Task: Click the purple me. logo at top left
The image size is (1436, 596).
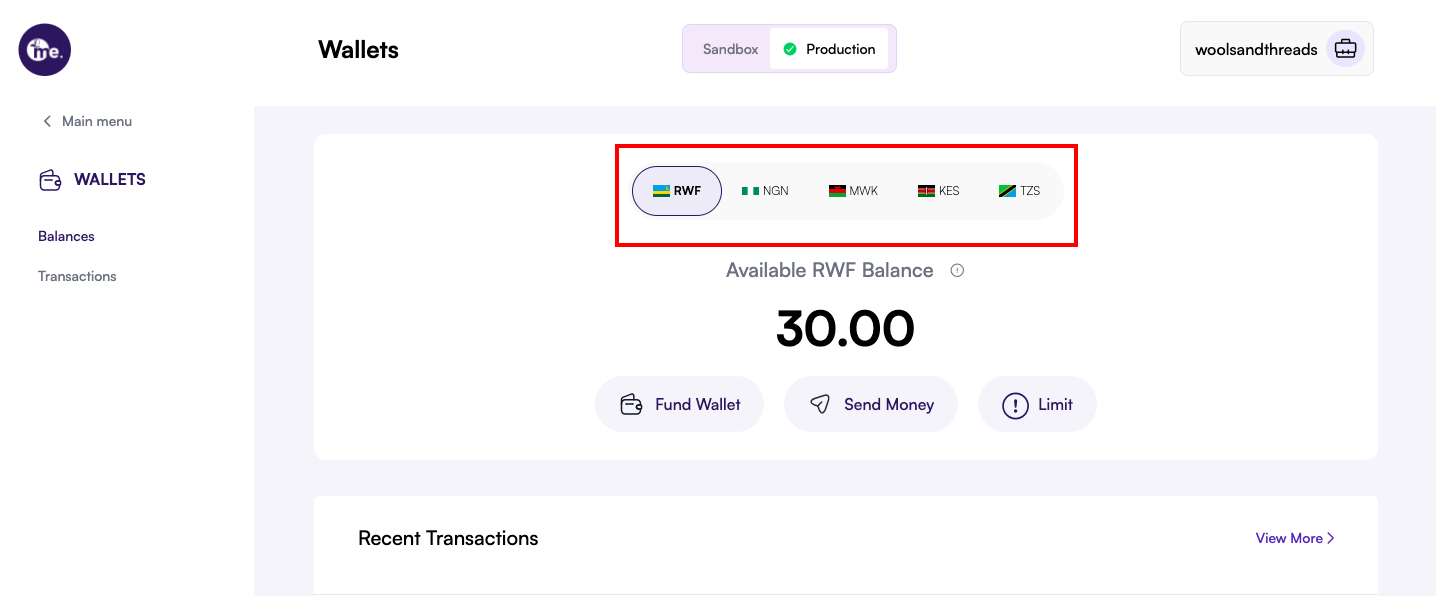Action: [x=44, y=49]
